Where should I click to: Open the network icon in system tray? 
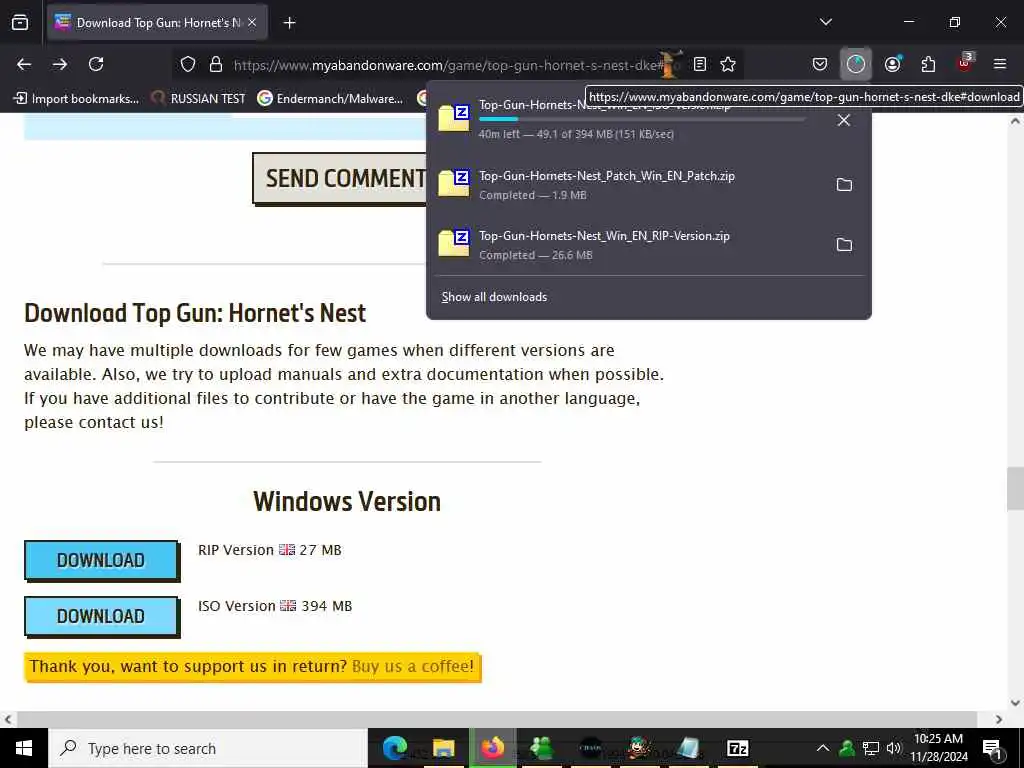(871, 748)
